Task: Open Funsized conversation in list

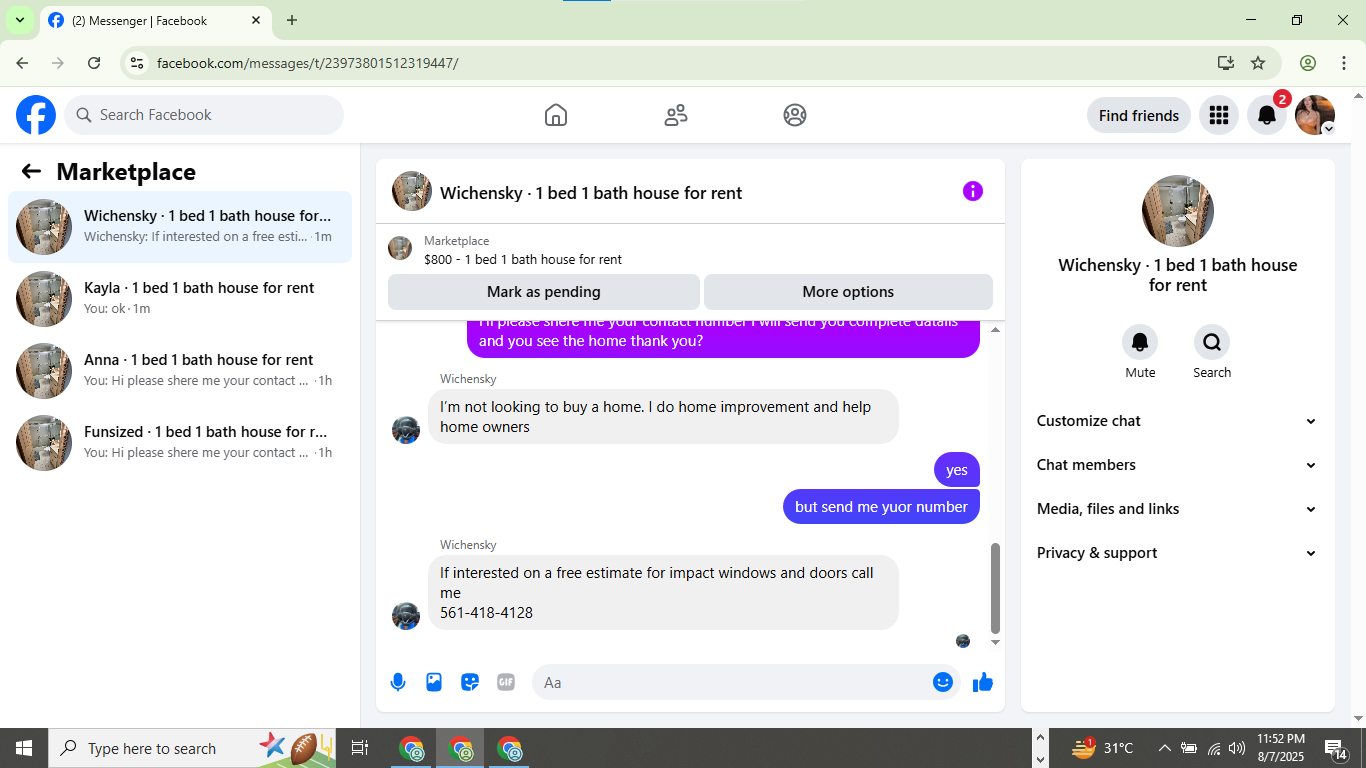Action: tap(180, 443)
